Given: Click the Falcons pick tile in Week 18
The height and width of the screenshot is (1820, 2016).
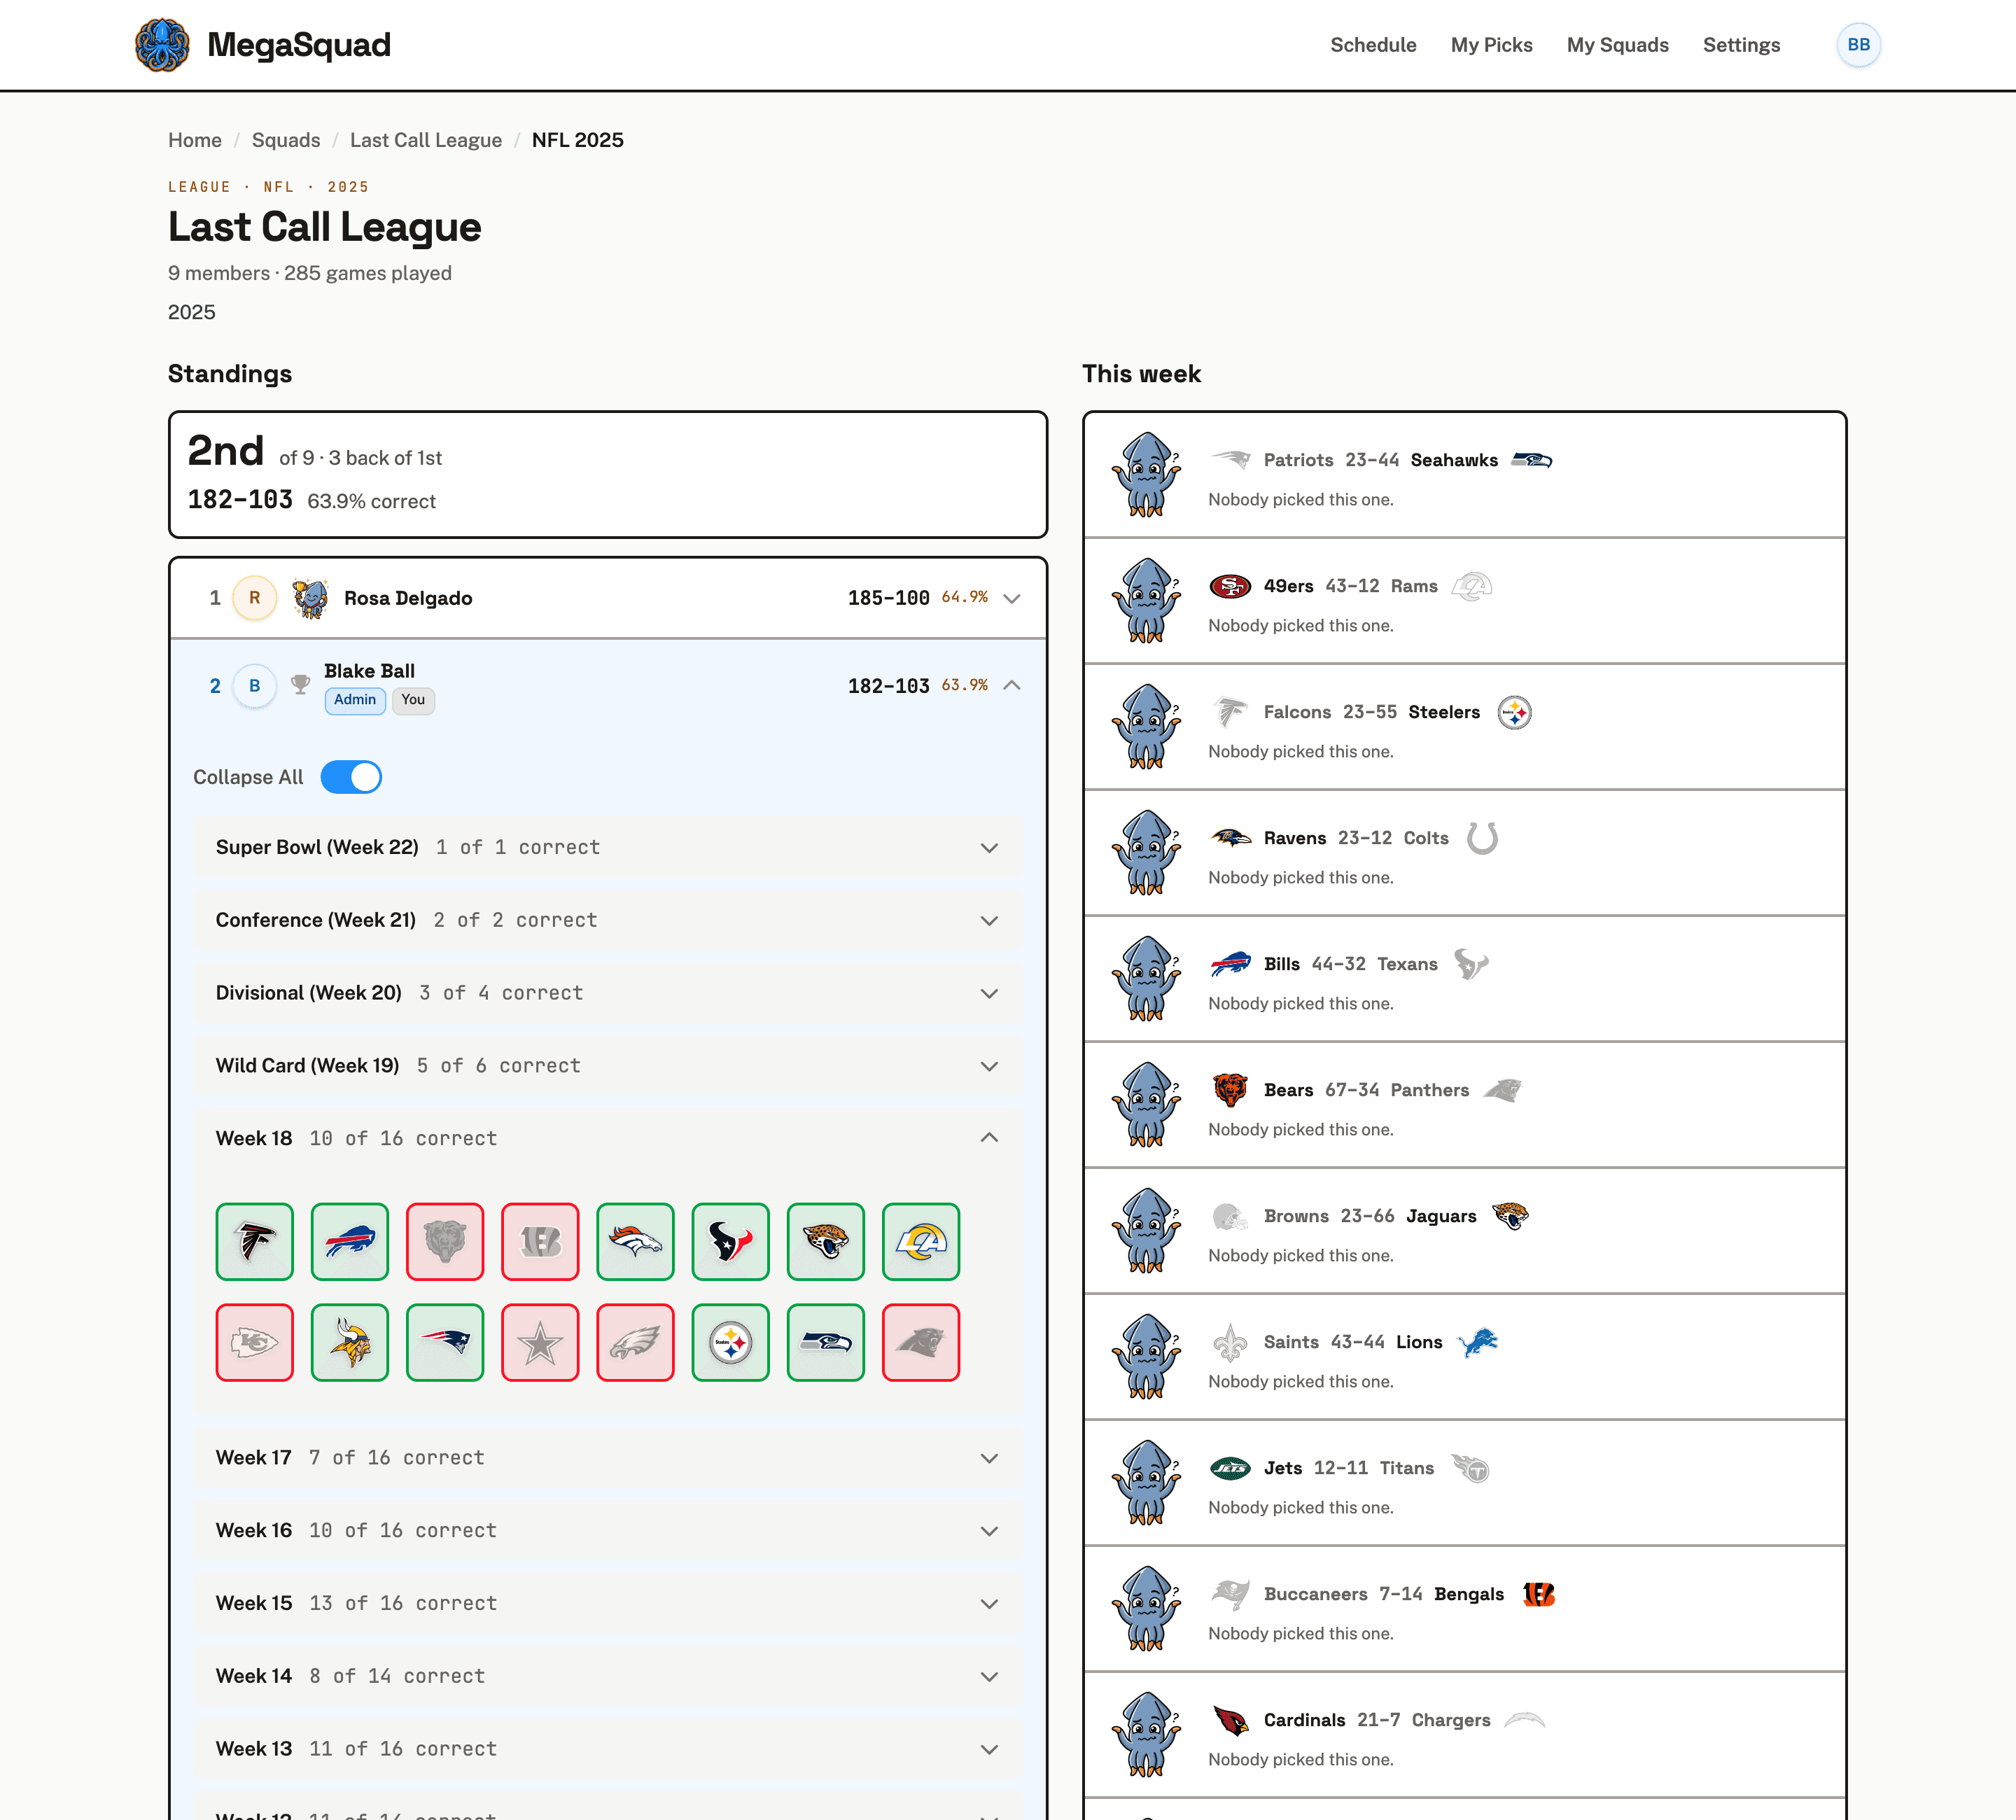Looking at the screenshot, I should [255, 1241].
